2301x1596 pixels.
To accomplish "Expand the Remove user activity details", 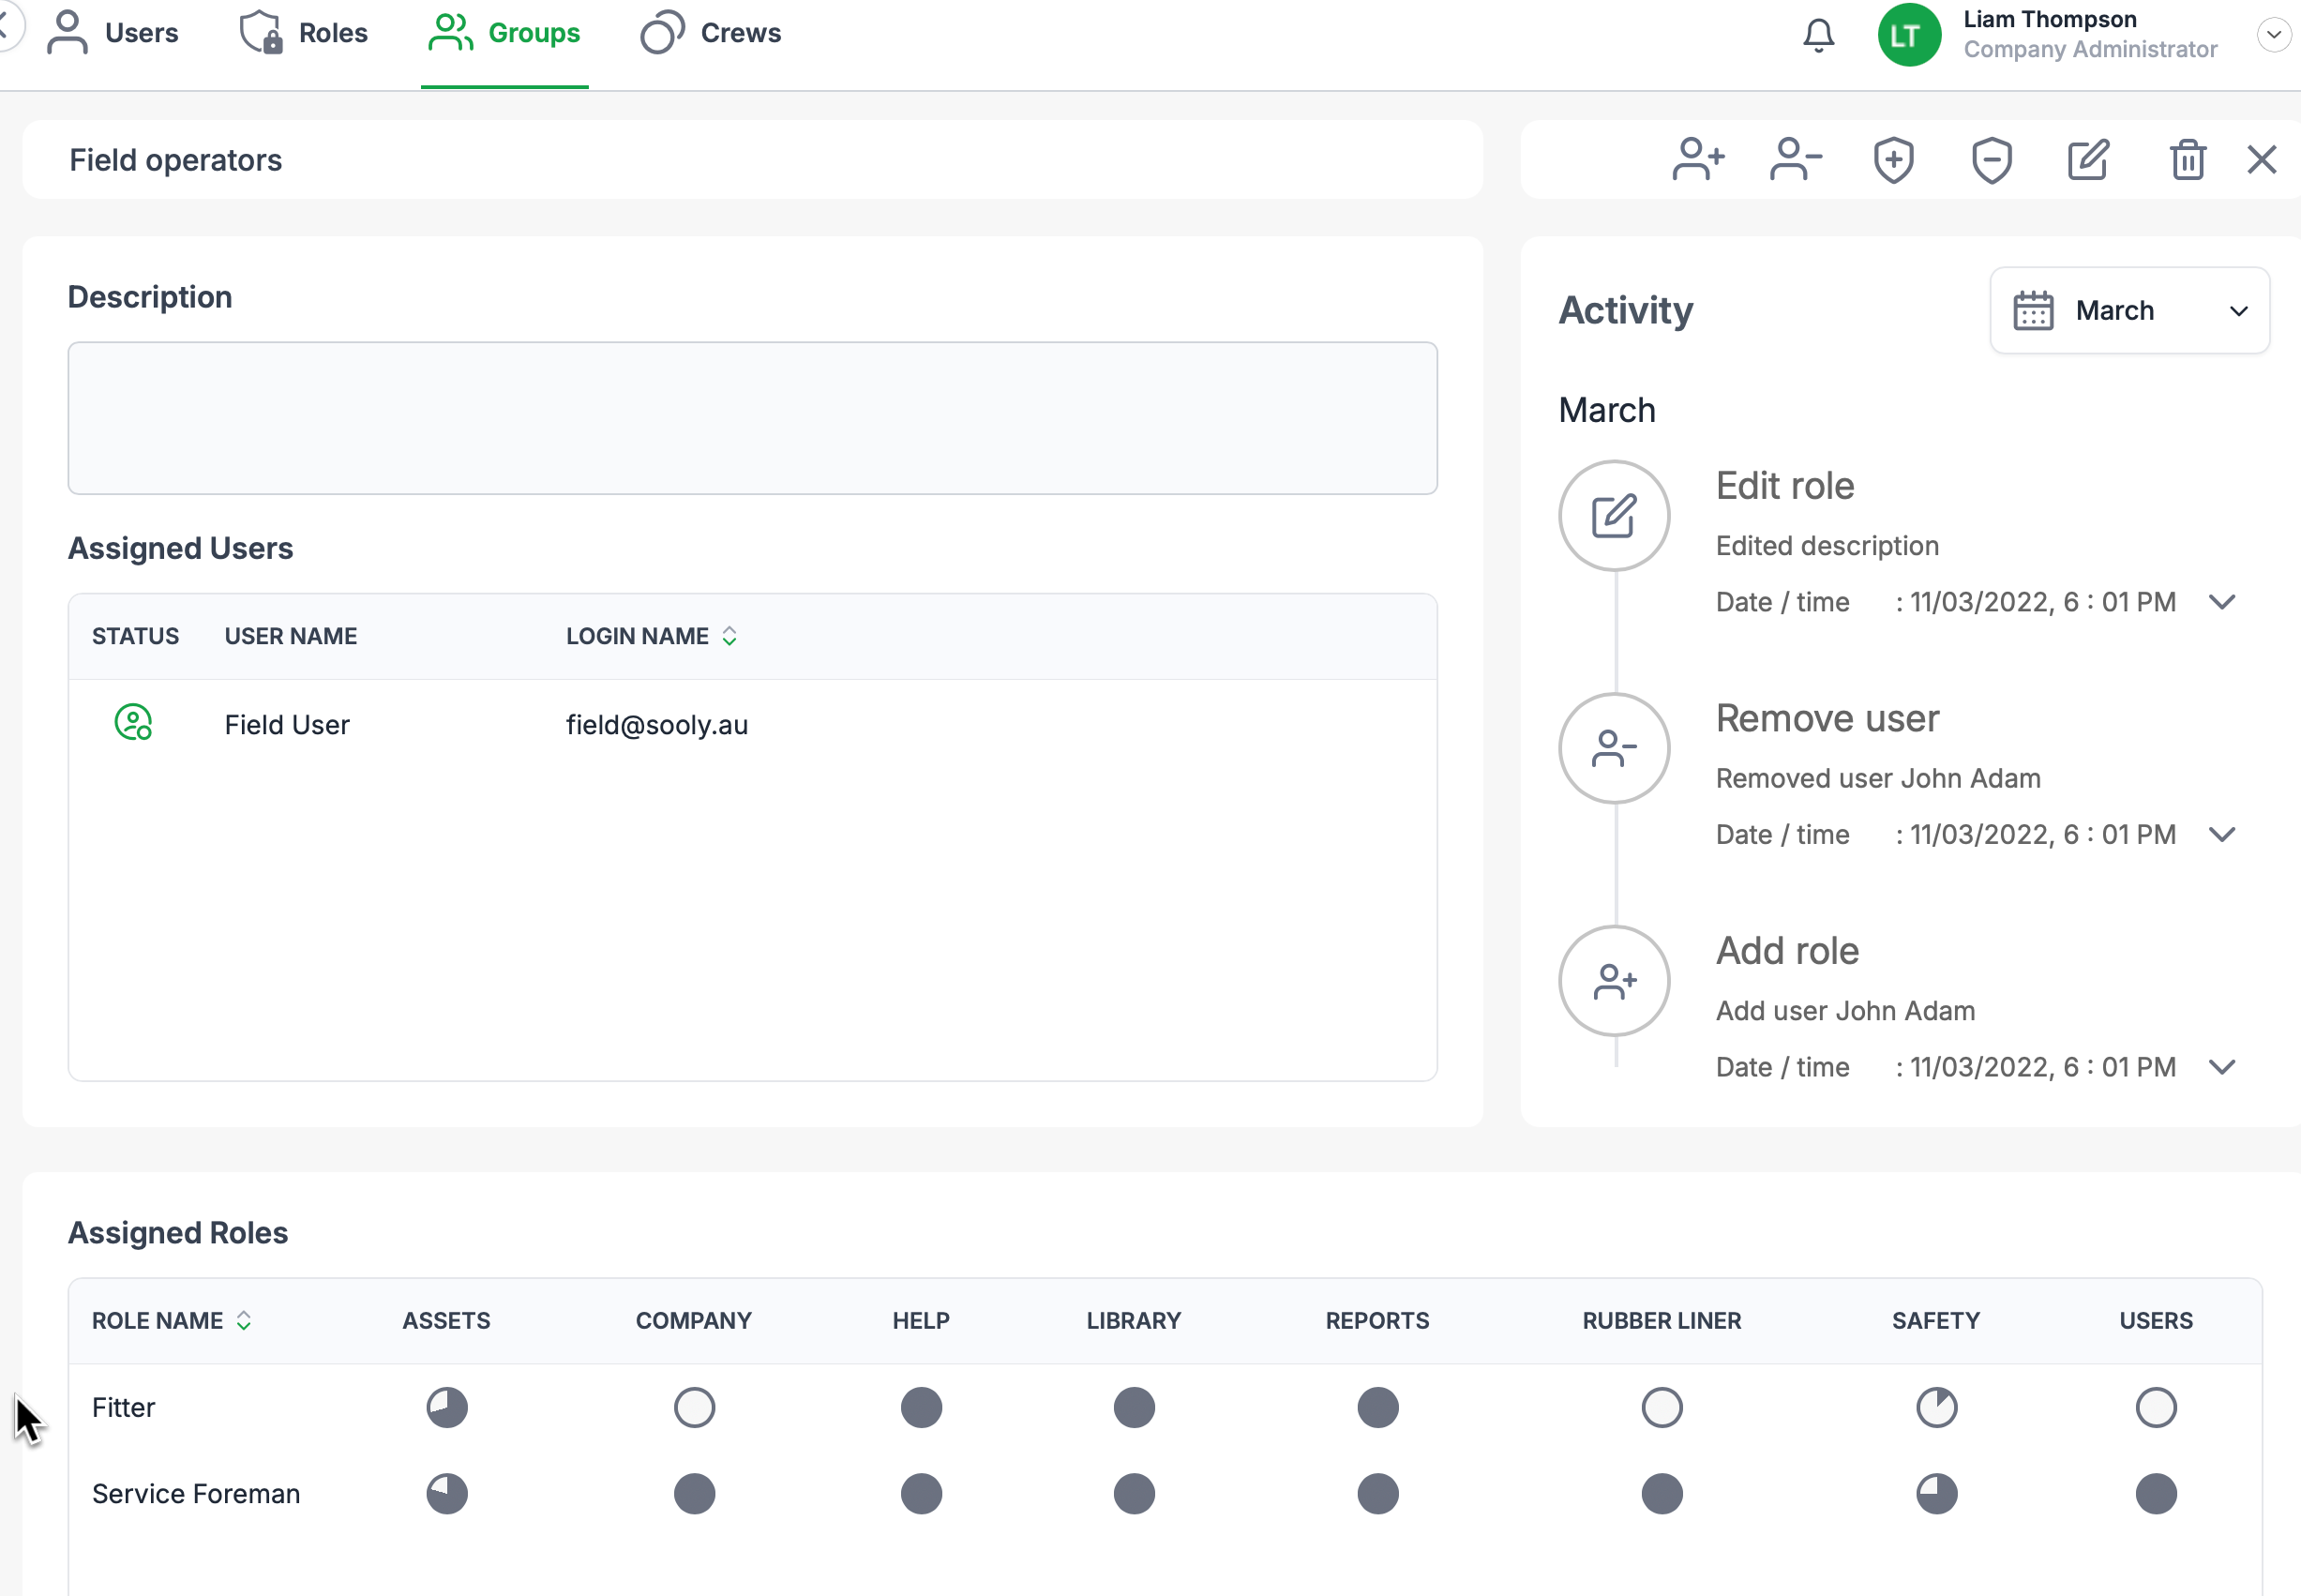I will 2221,835.
